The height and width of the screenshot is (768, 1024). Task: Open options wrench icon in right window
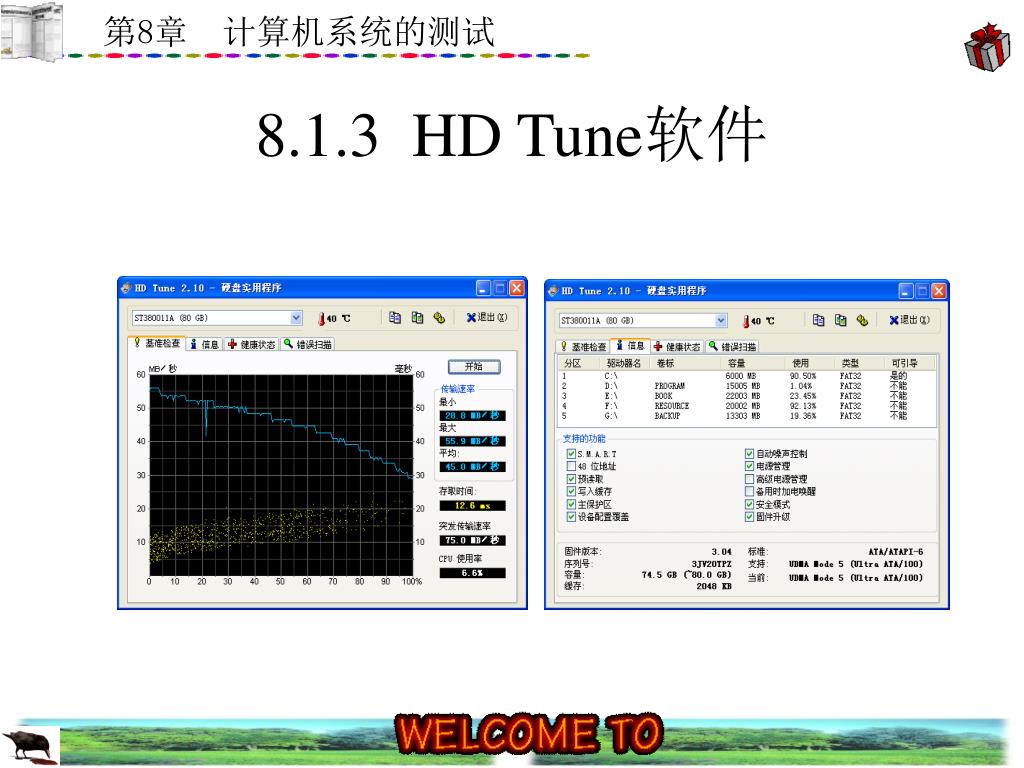[862, 320]
